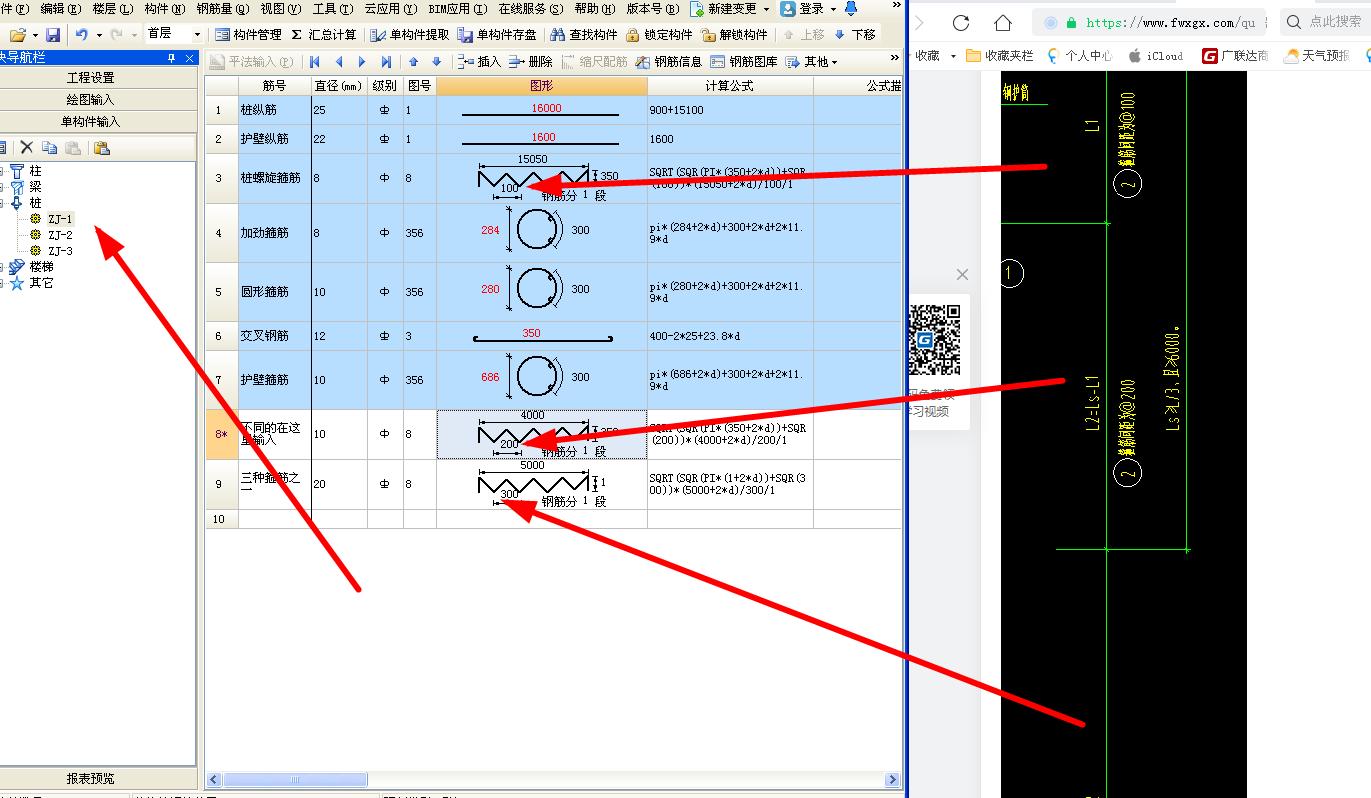
Task: Open the iCloud bookmark in browser
Action: point(1155,56)
